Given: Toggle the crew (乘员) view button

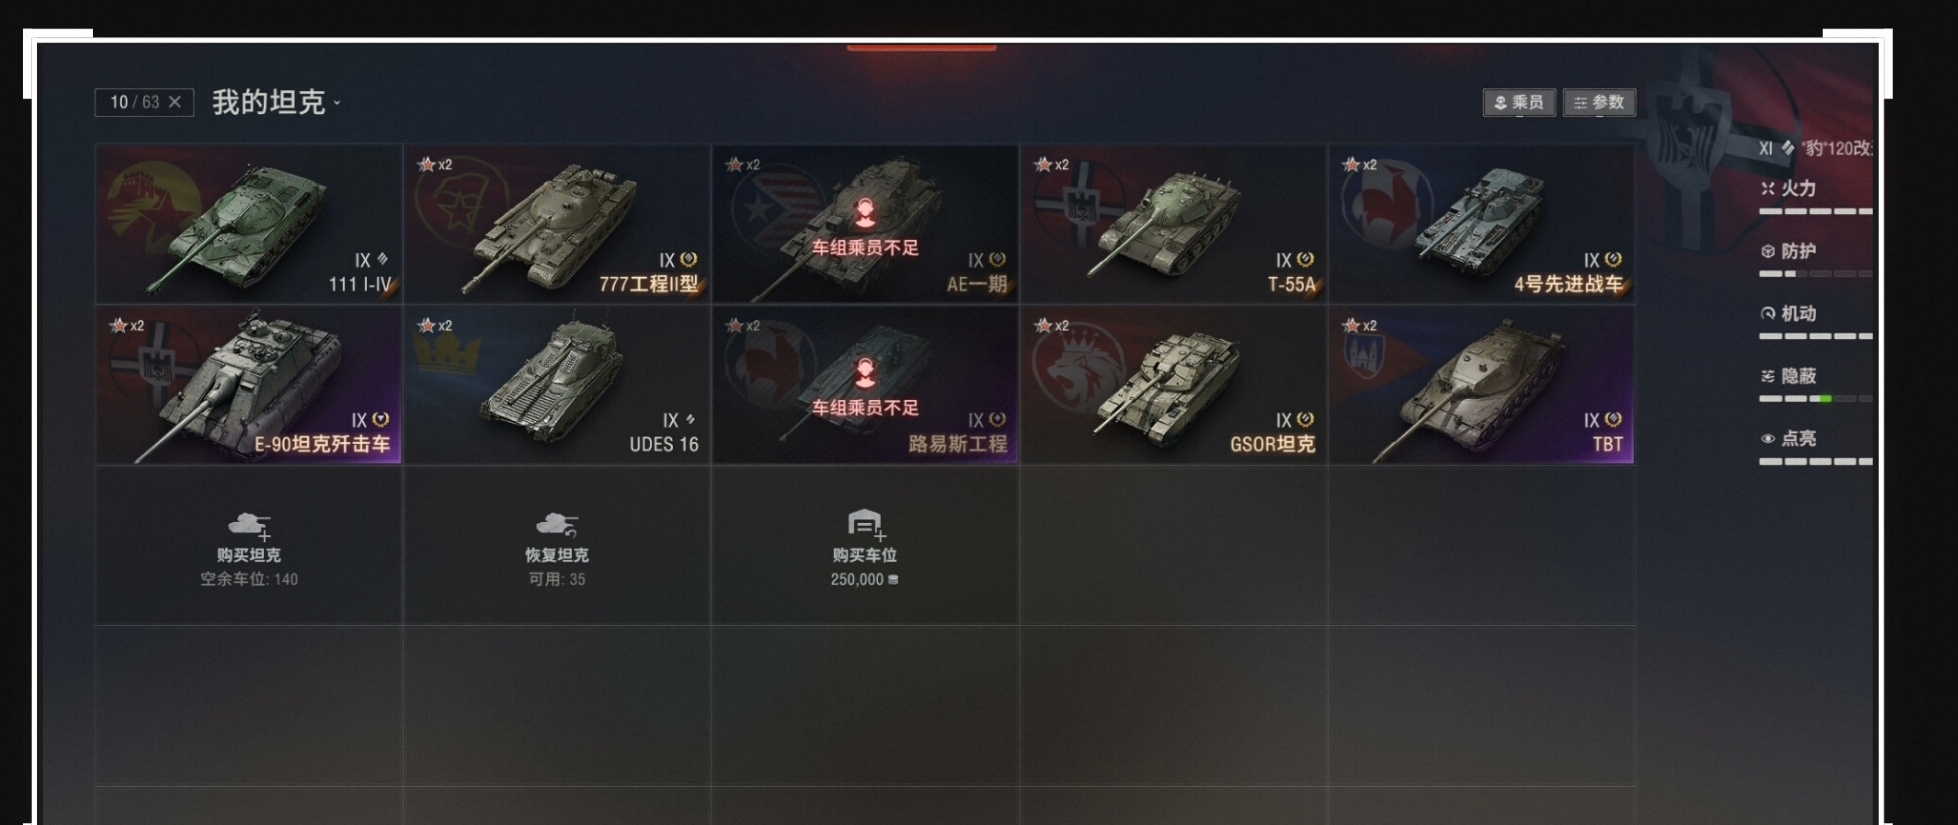Looking at the screenshot, I should tap(1519, 102).
